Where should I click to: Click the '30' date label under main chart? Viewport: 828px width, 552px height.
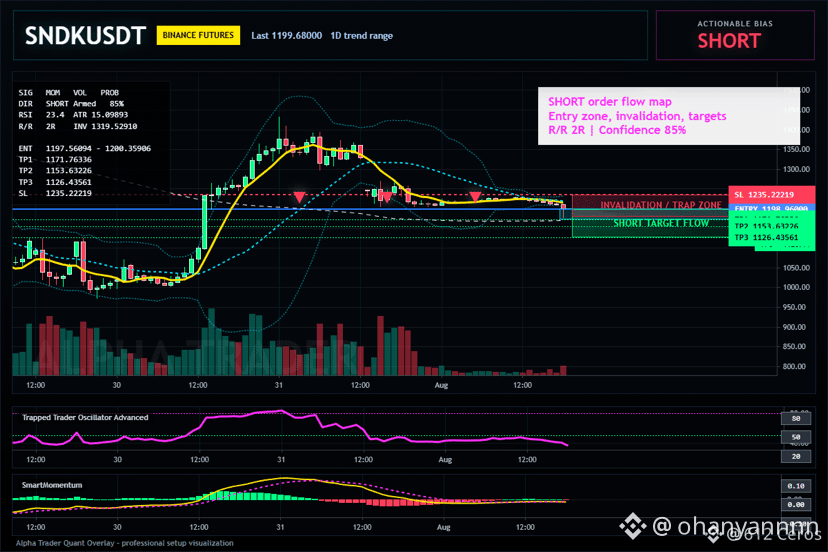[x=117, y=385]
